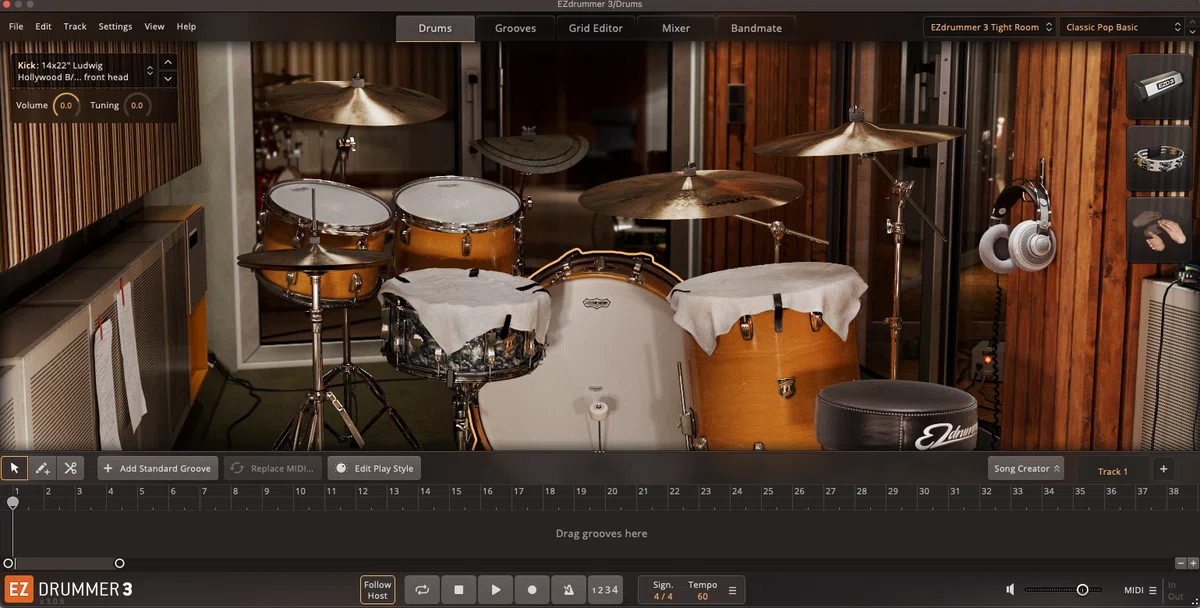Image resolution: width=1200 pixels, height=608 pixels.
Task: Click the loop range end handle
Action: 119,563
